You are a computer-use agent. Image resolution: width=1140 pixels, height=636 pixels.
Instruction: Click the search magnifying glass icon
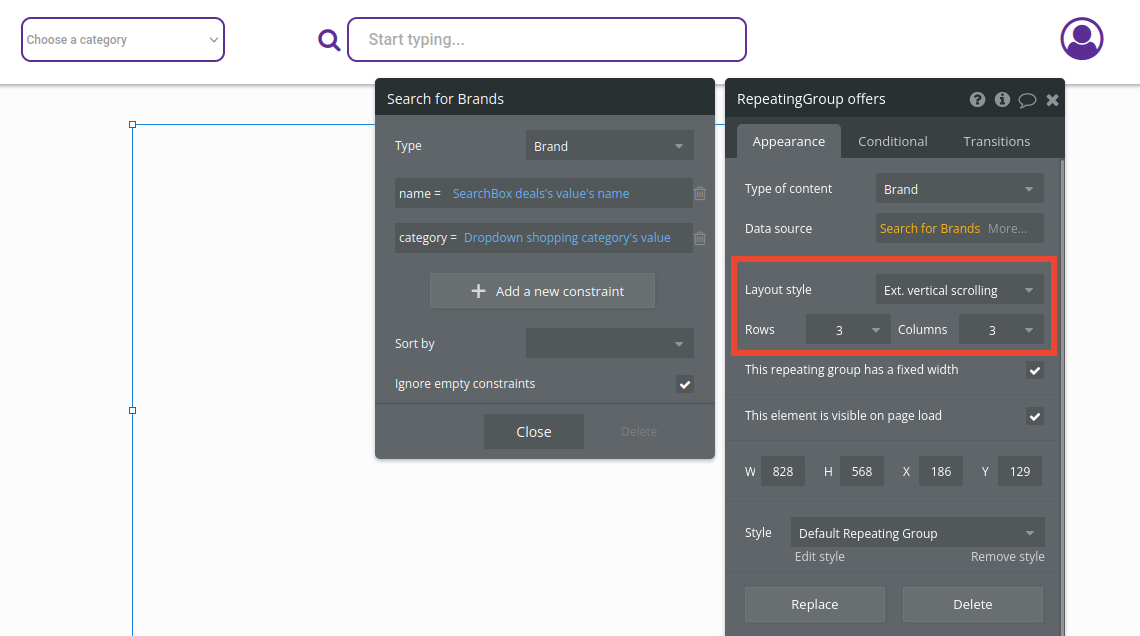(329, 39)
